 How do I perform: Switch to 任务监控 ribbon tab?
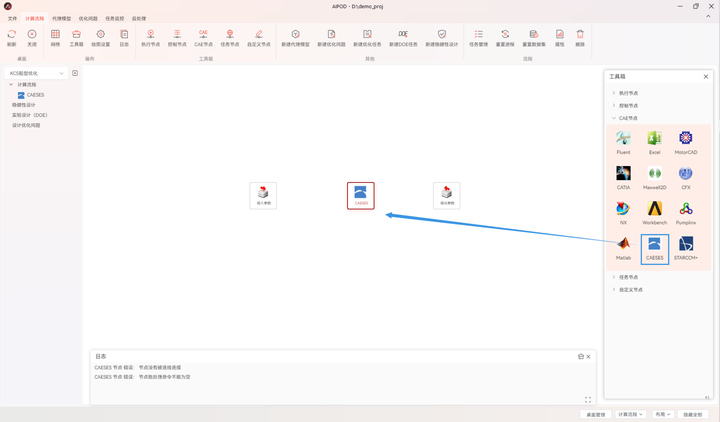pyautogui.click(x=115, y=18)
